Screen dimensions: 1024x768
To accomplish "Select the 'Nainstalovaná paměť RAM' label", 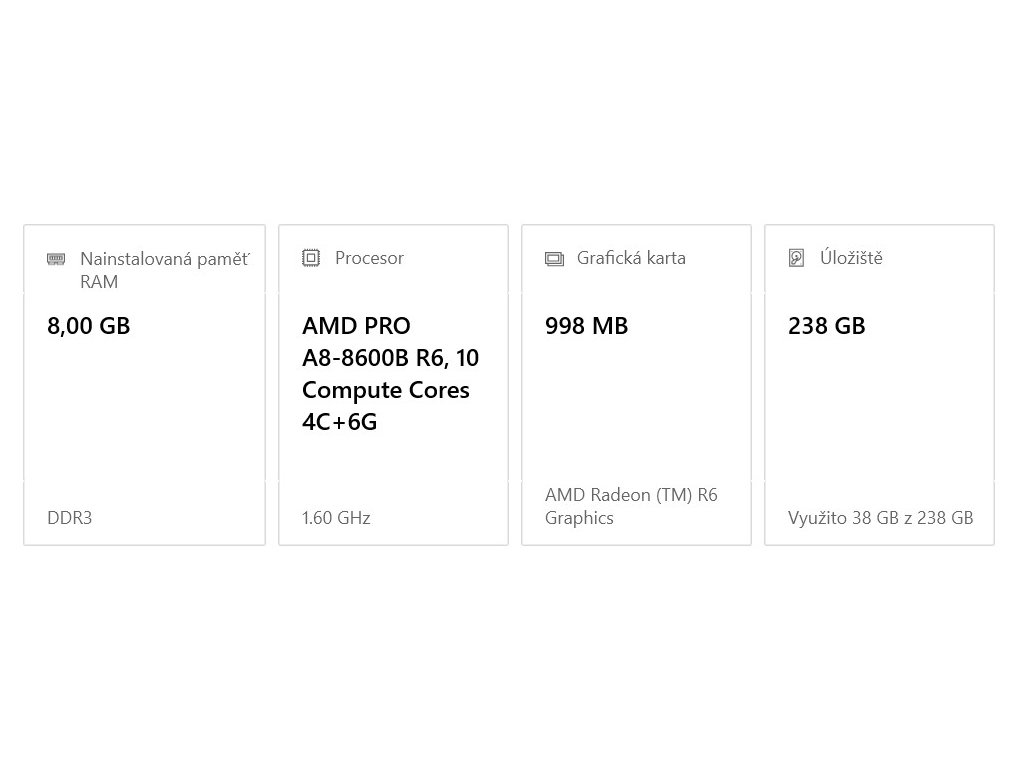I will tap(164, 270).
